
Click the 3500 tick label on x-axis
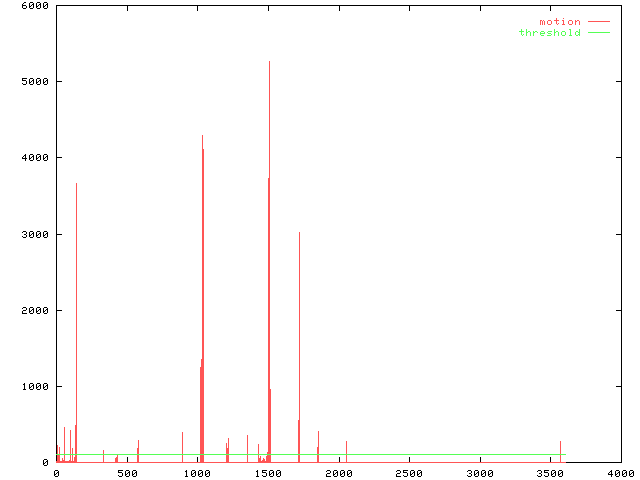pos(549,472)
